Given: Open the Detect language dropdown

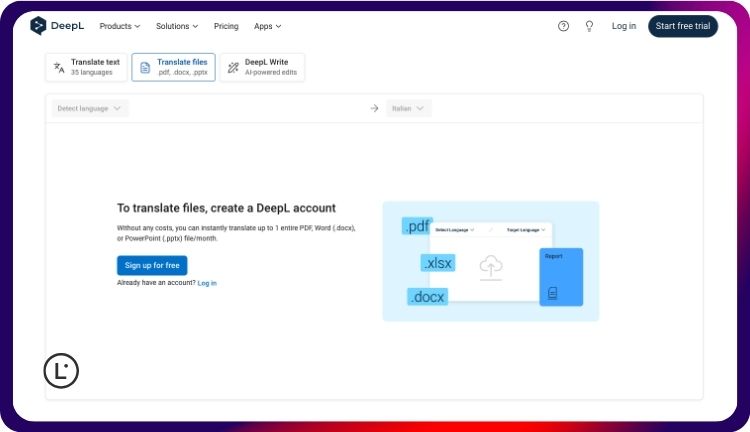Looking at the screenshot, I should tap(90, 108).
